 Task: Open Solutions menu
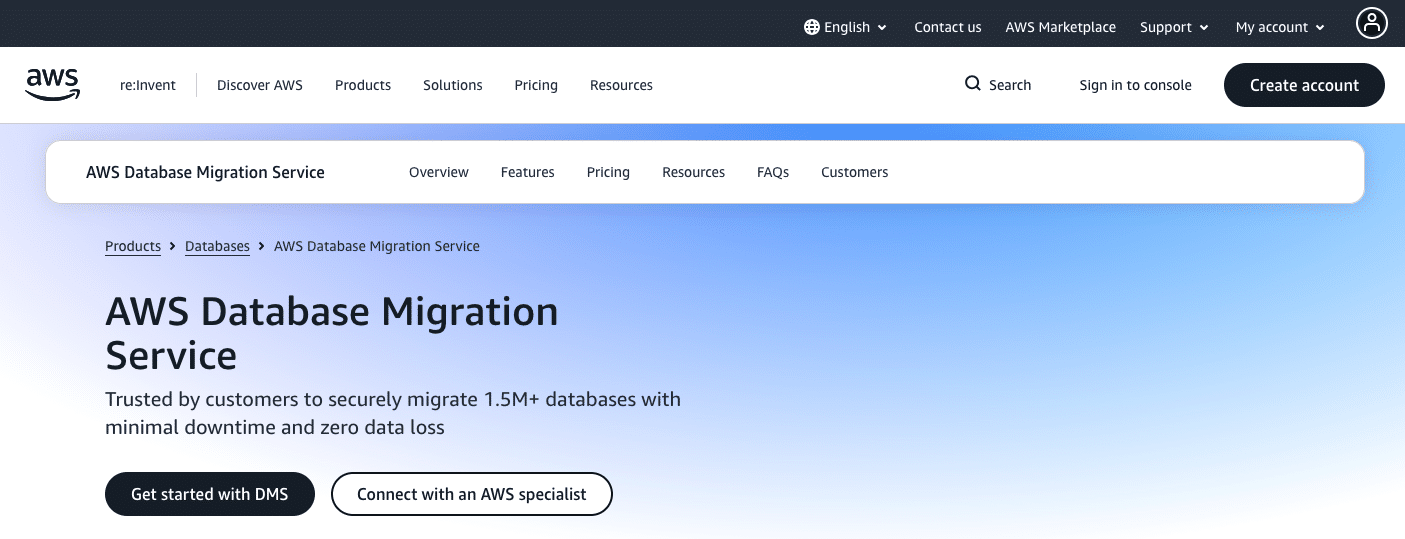[453, 85]
